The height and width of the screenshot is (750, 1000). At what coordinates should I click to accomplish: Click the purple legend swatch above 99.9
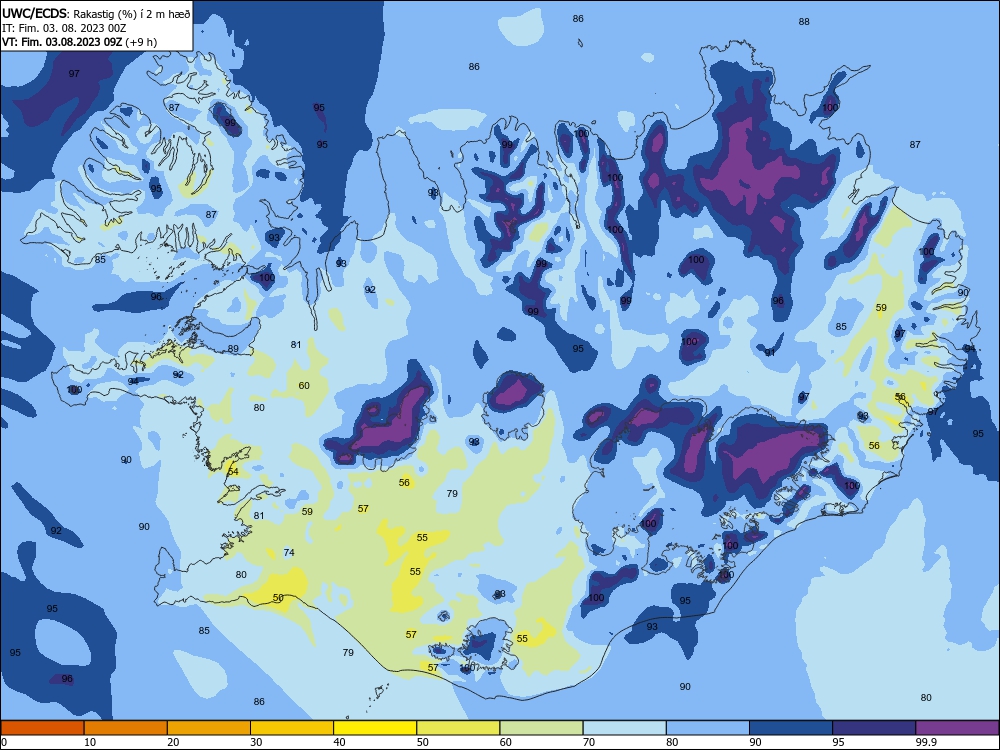957,728
